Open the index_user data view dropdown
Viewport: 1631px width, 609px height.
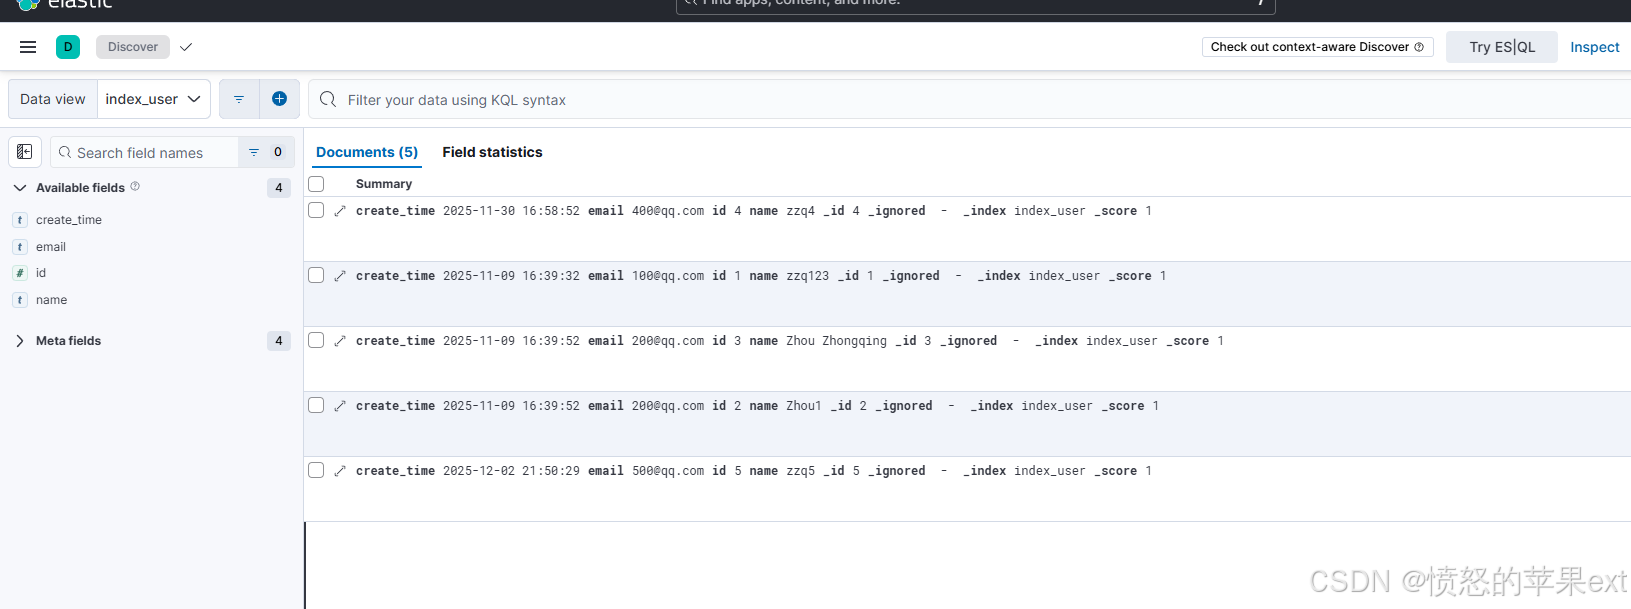pos(154,99)
